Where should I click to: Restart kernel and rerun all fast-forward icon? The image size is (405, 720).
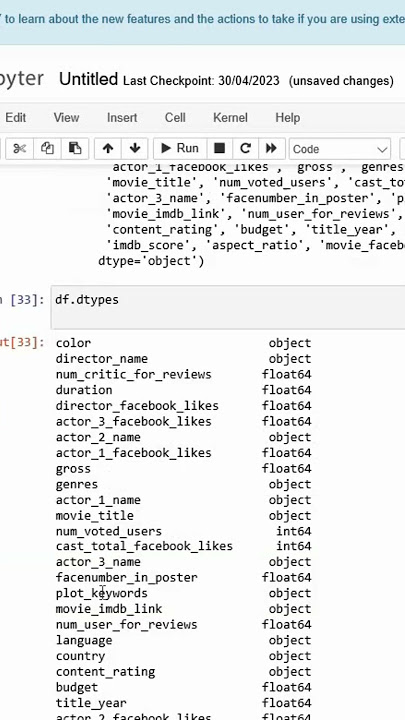[x=271, y=148]
